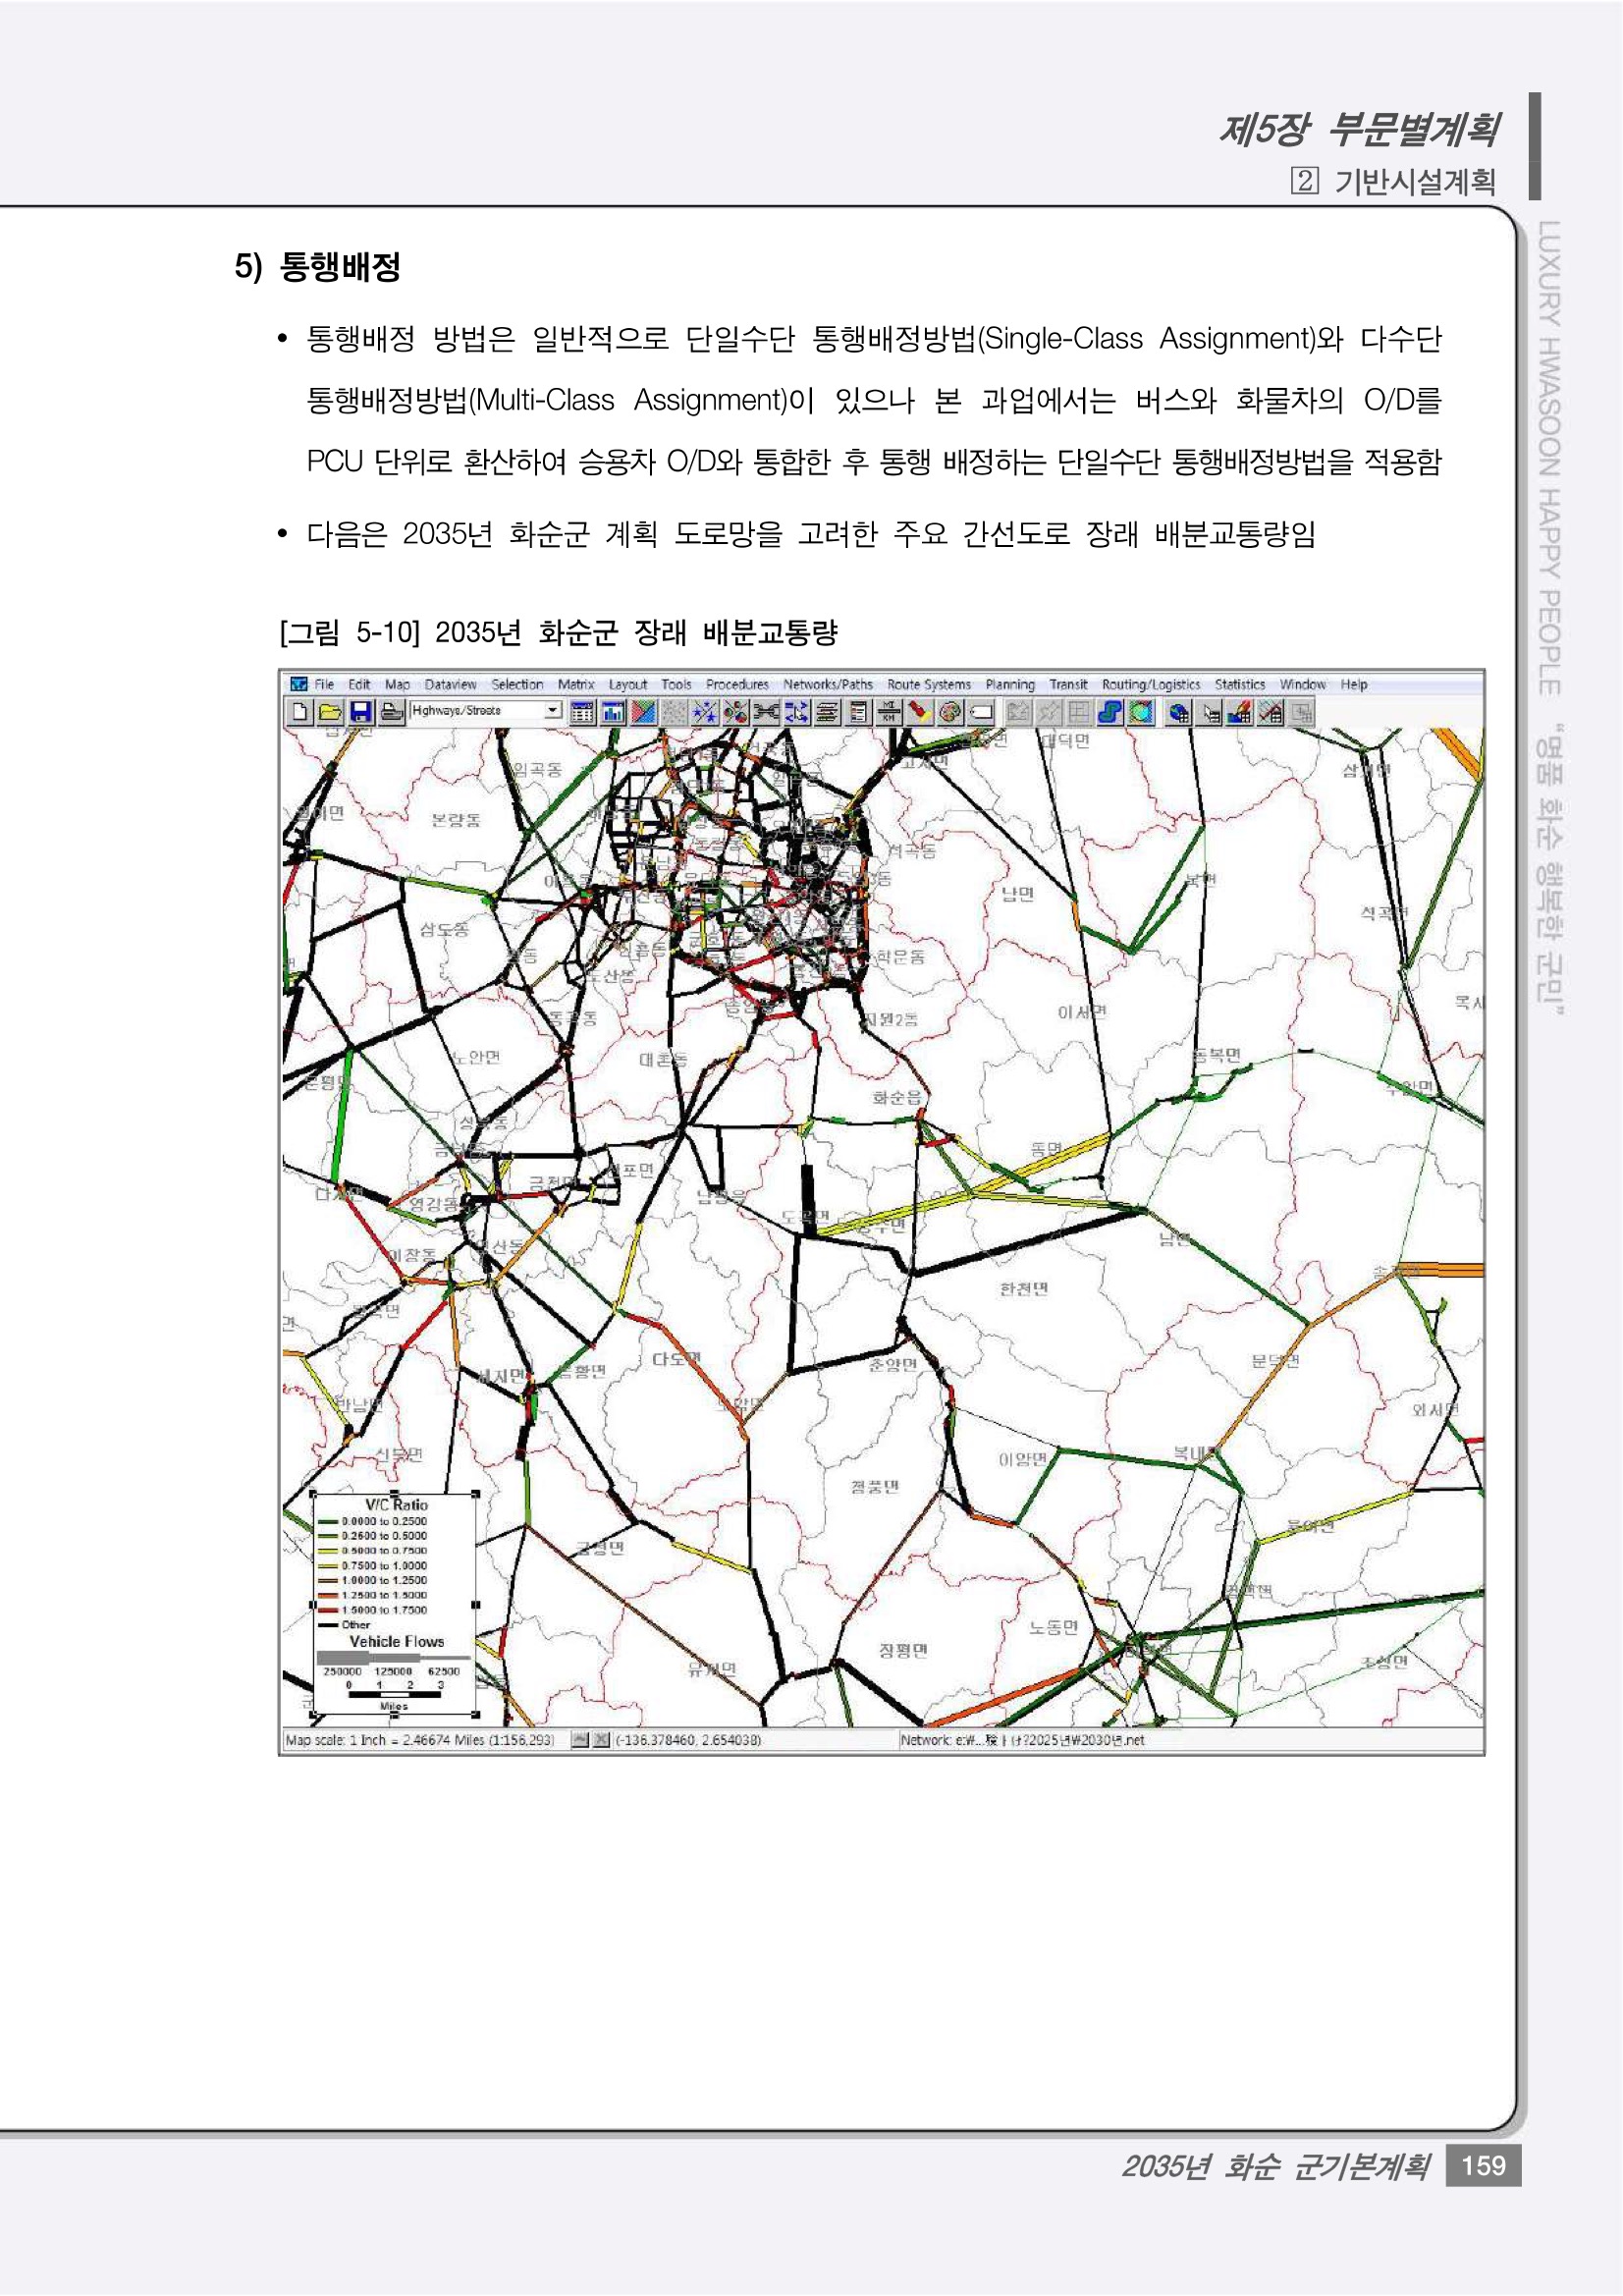Click the New File toolbar icon
This screenshot has height=2296, width=1623.
pos(298,712)
